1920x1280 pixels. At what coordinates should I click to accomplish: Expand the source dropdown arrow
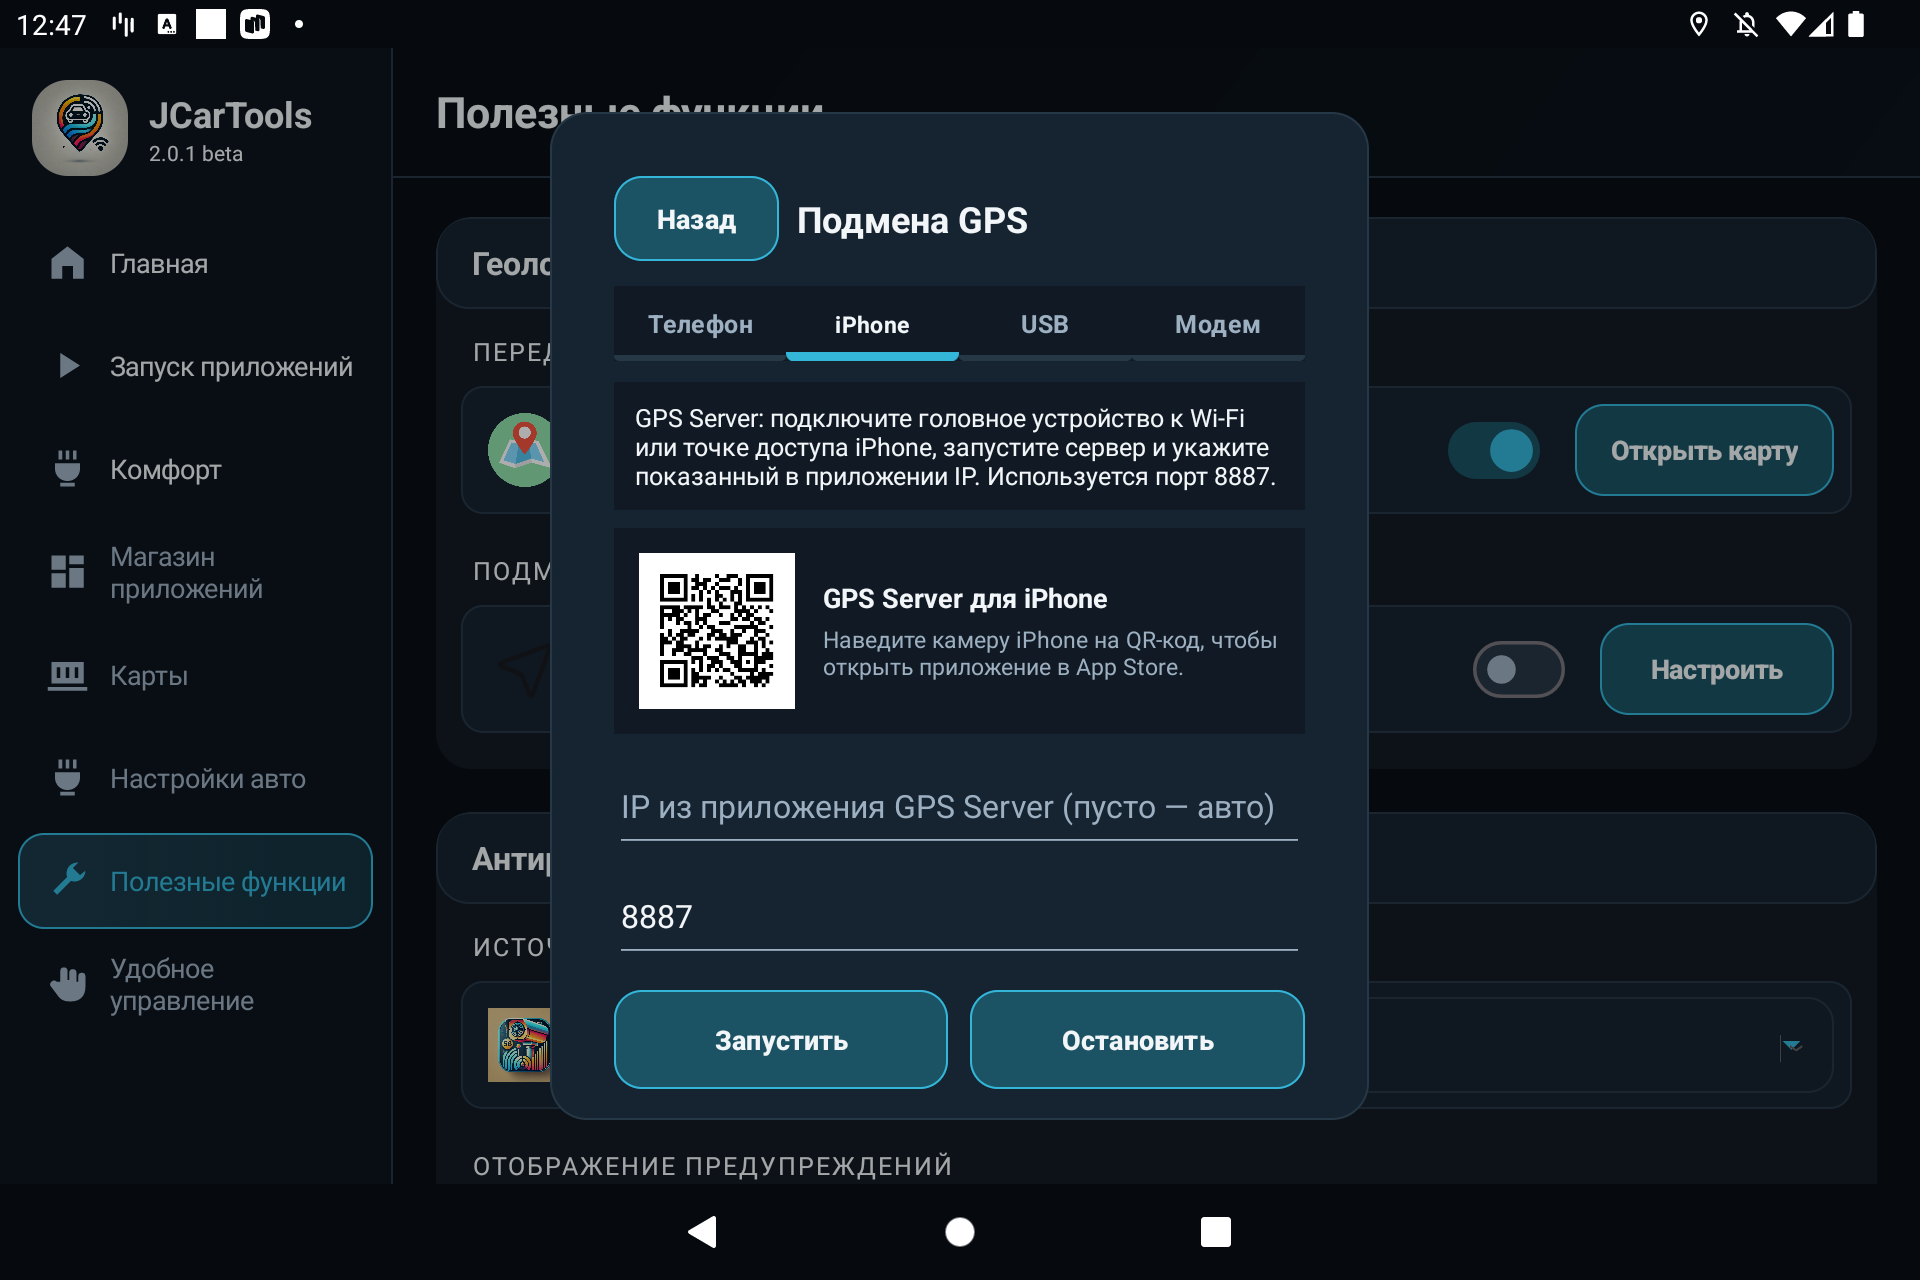pyautogui.click(x=1792, y=1046)
